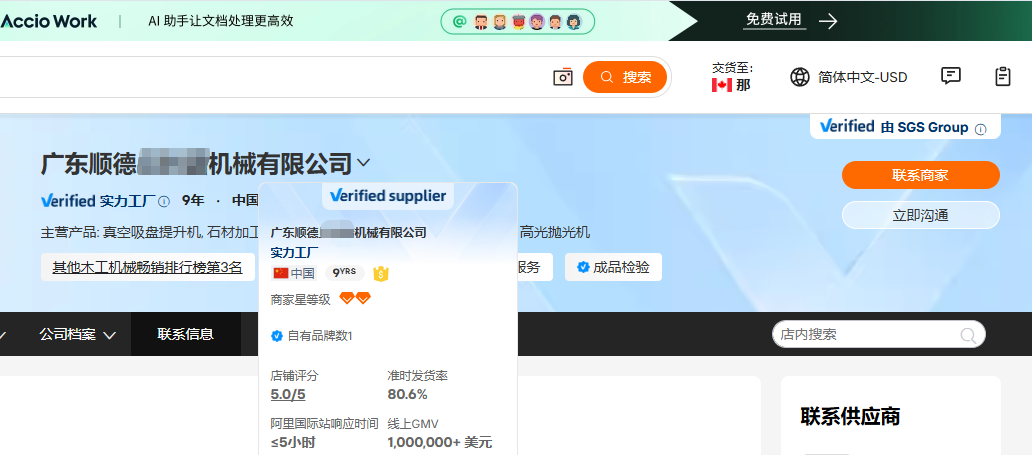
Task: Switch to the 联系信息 tab
Action: point(186,334)
